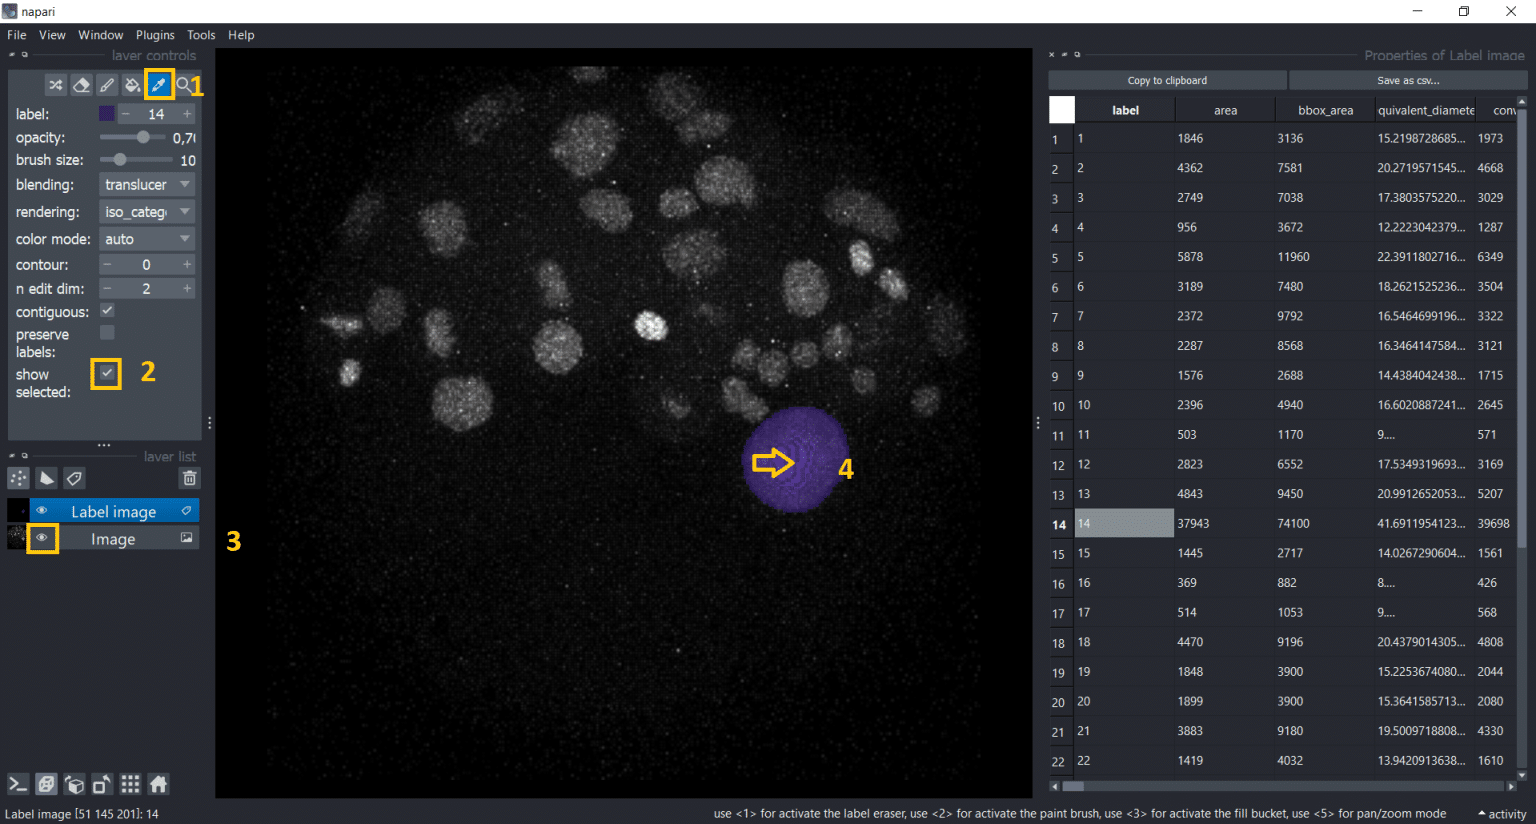The image size is (1536, 824).
Task: Add a new points layer
Action: 17,478
